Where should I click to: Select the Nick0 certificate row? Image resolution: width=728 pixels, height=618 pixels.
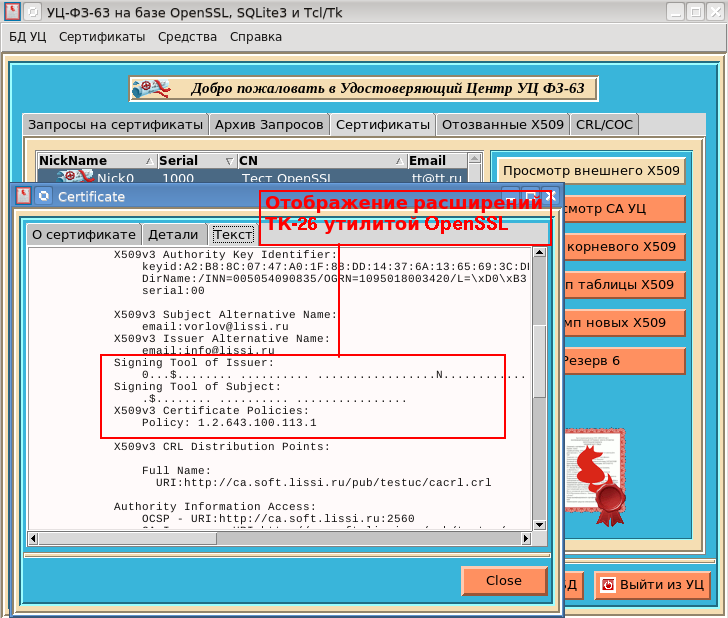(252, 177)
